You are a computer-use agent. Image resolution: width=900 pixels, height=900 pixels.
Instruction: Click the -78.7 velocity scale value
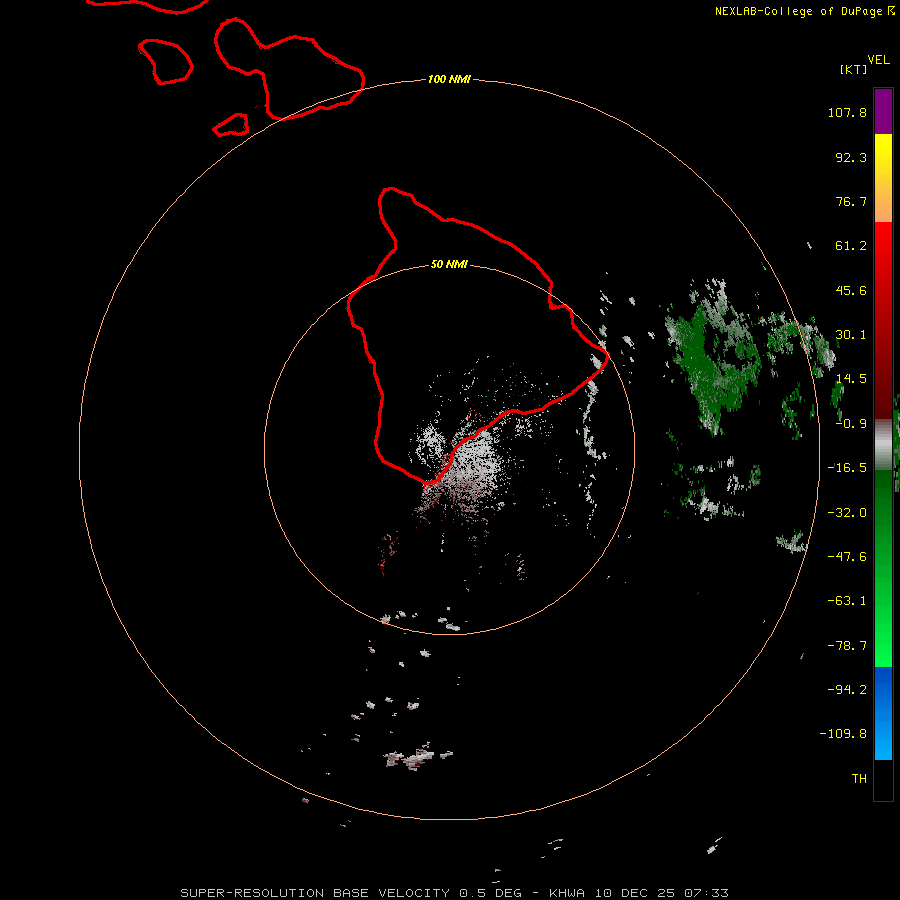847,646
